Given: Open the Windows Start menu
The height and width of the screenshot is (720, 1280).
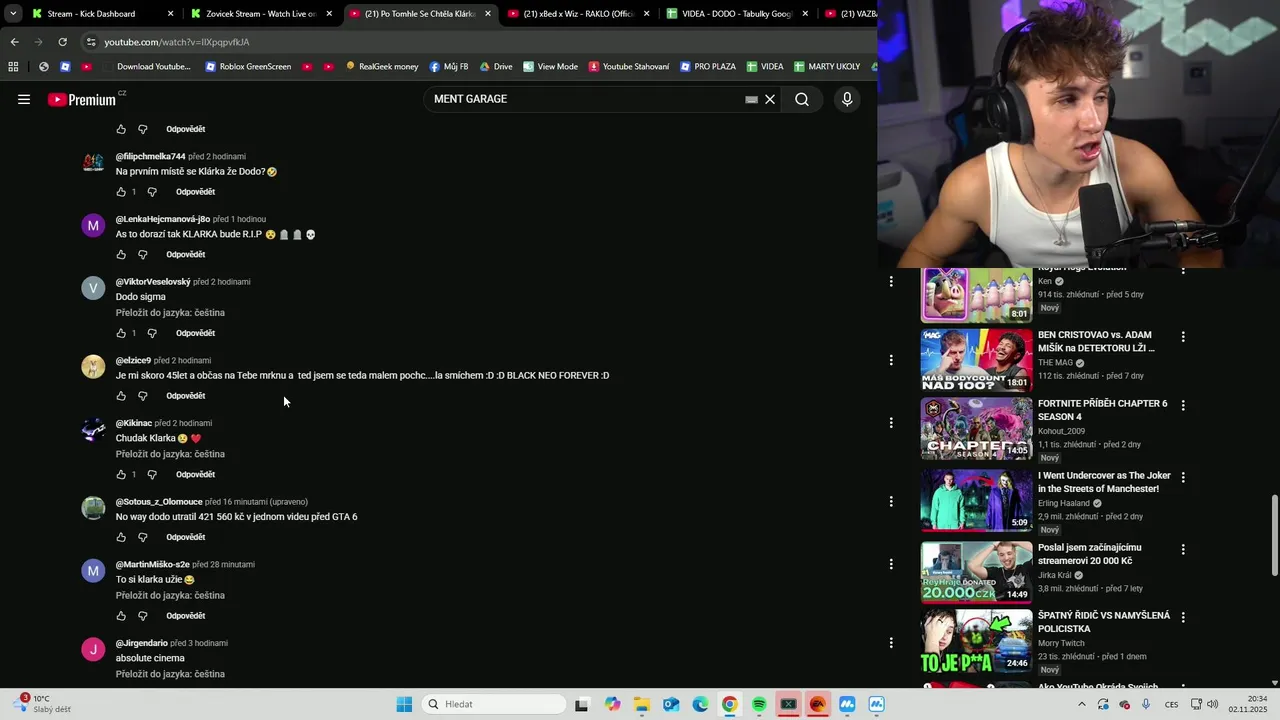Looking at the screenshot, I should coord(404,704).
